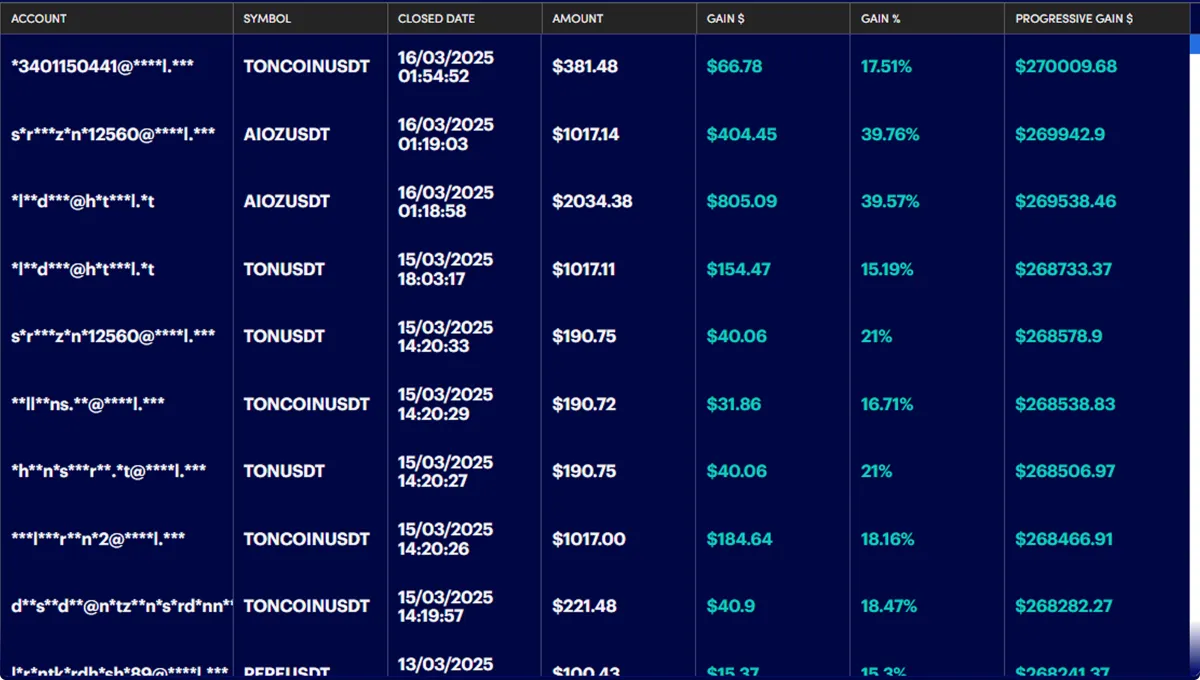Click progressive gain $268578.9

click(x=1059, y=337)
